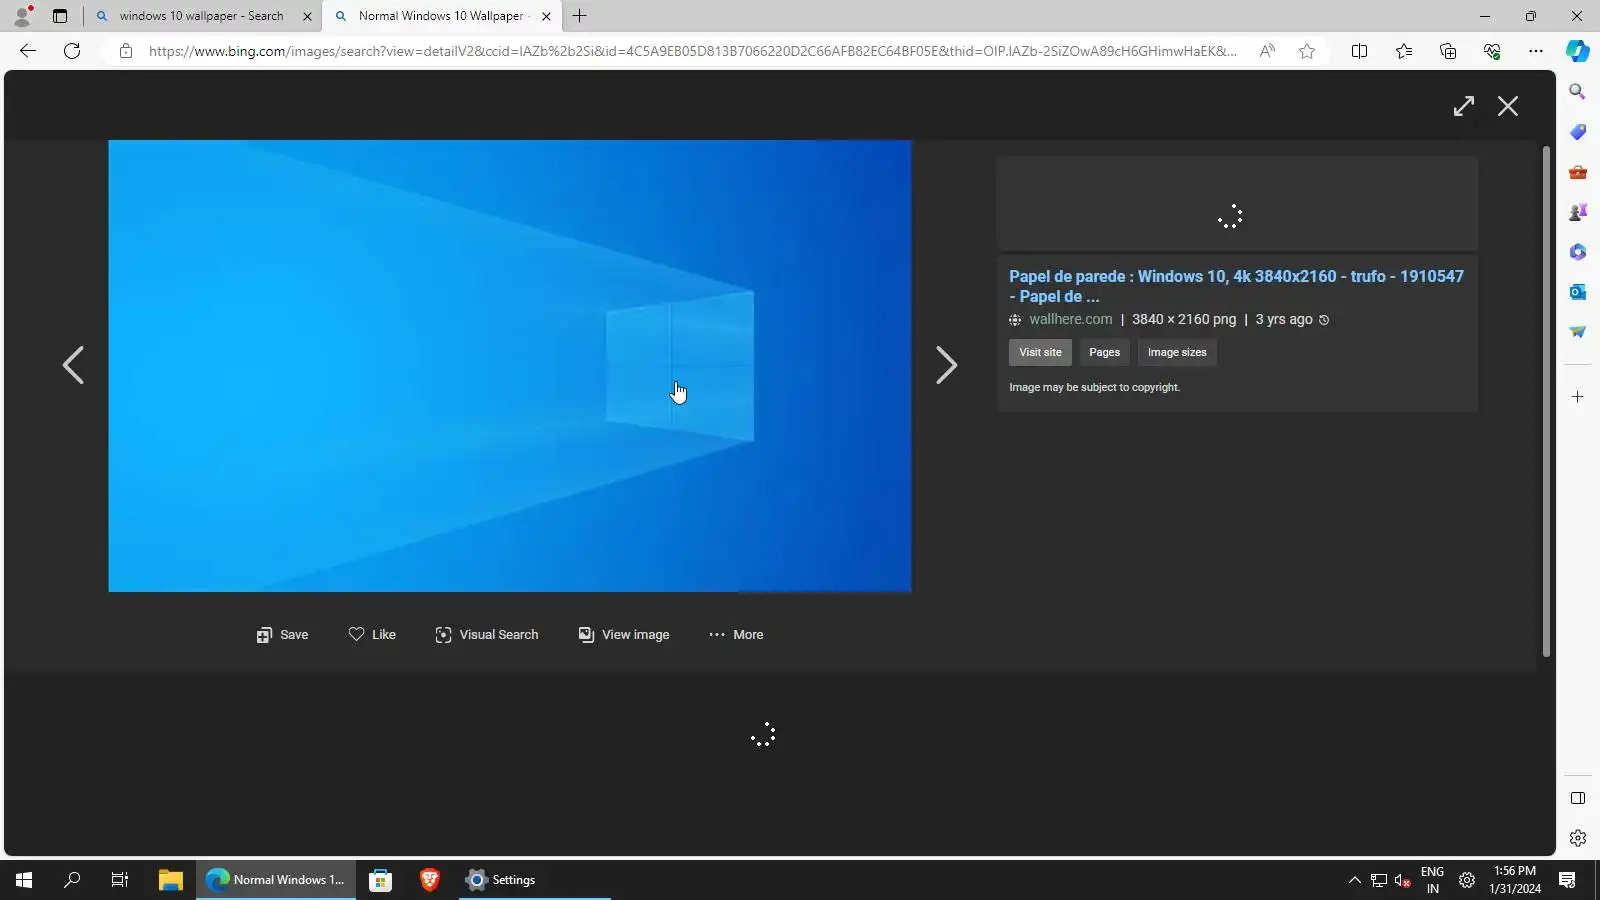Open the taskbar clock and calendar
Viewport: 1600px width, 900px height.
pyautogui.click(x=1515, y=880)
